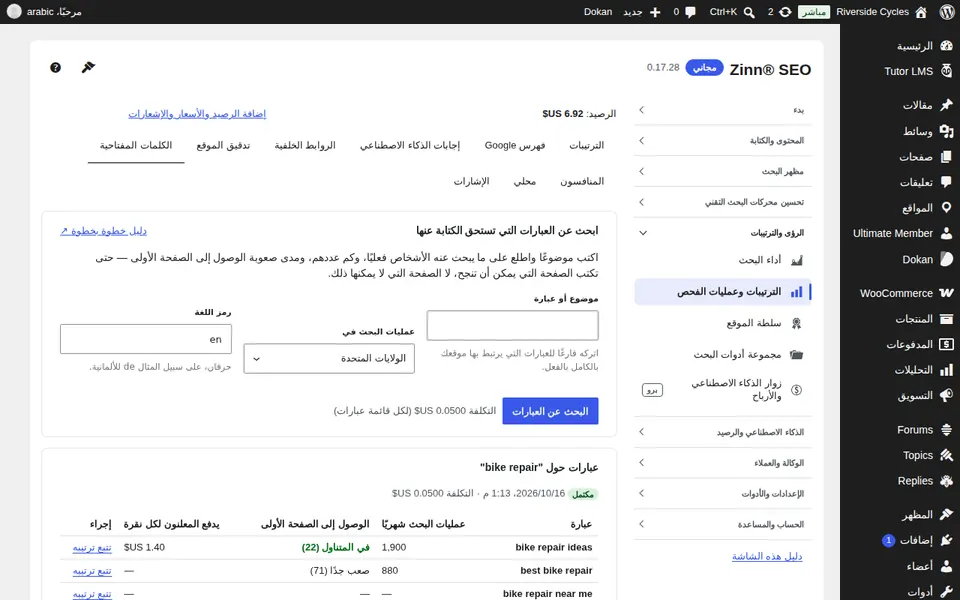Expand the الإعدادات والأدوات section

click(723, 493)
